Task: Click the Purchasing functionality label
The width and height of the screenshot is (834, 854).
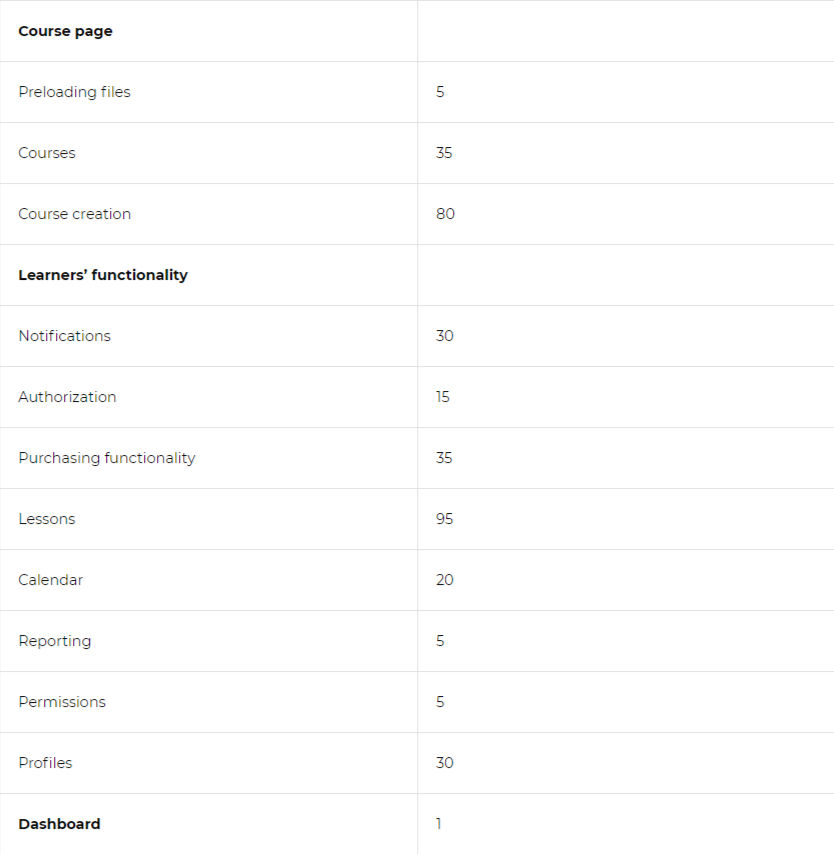Action: (107, 458)
